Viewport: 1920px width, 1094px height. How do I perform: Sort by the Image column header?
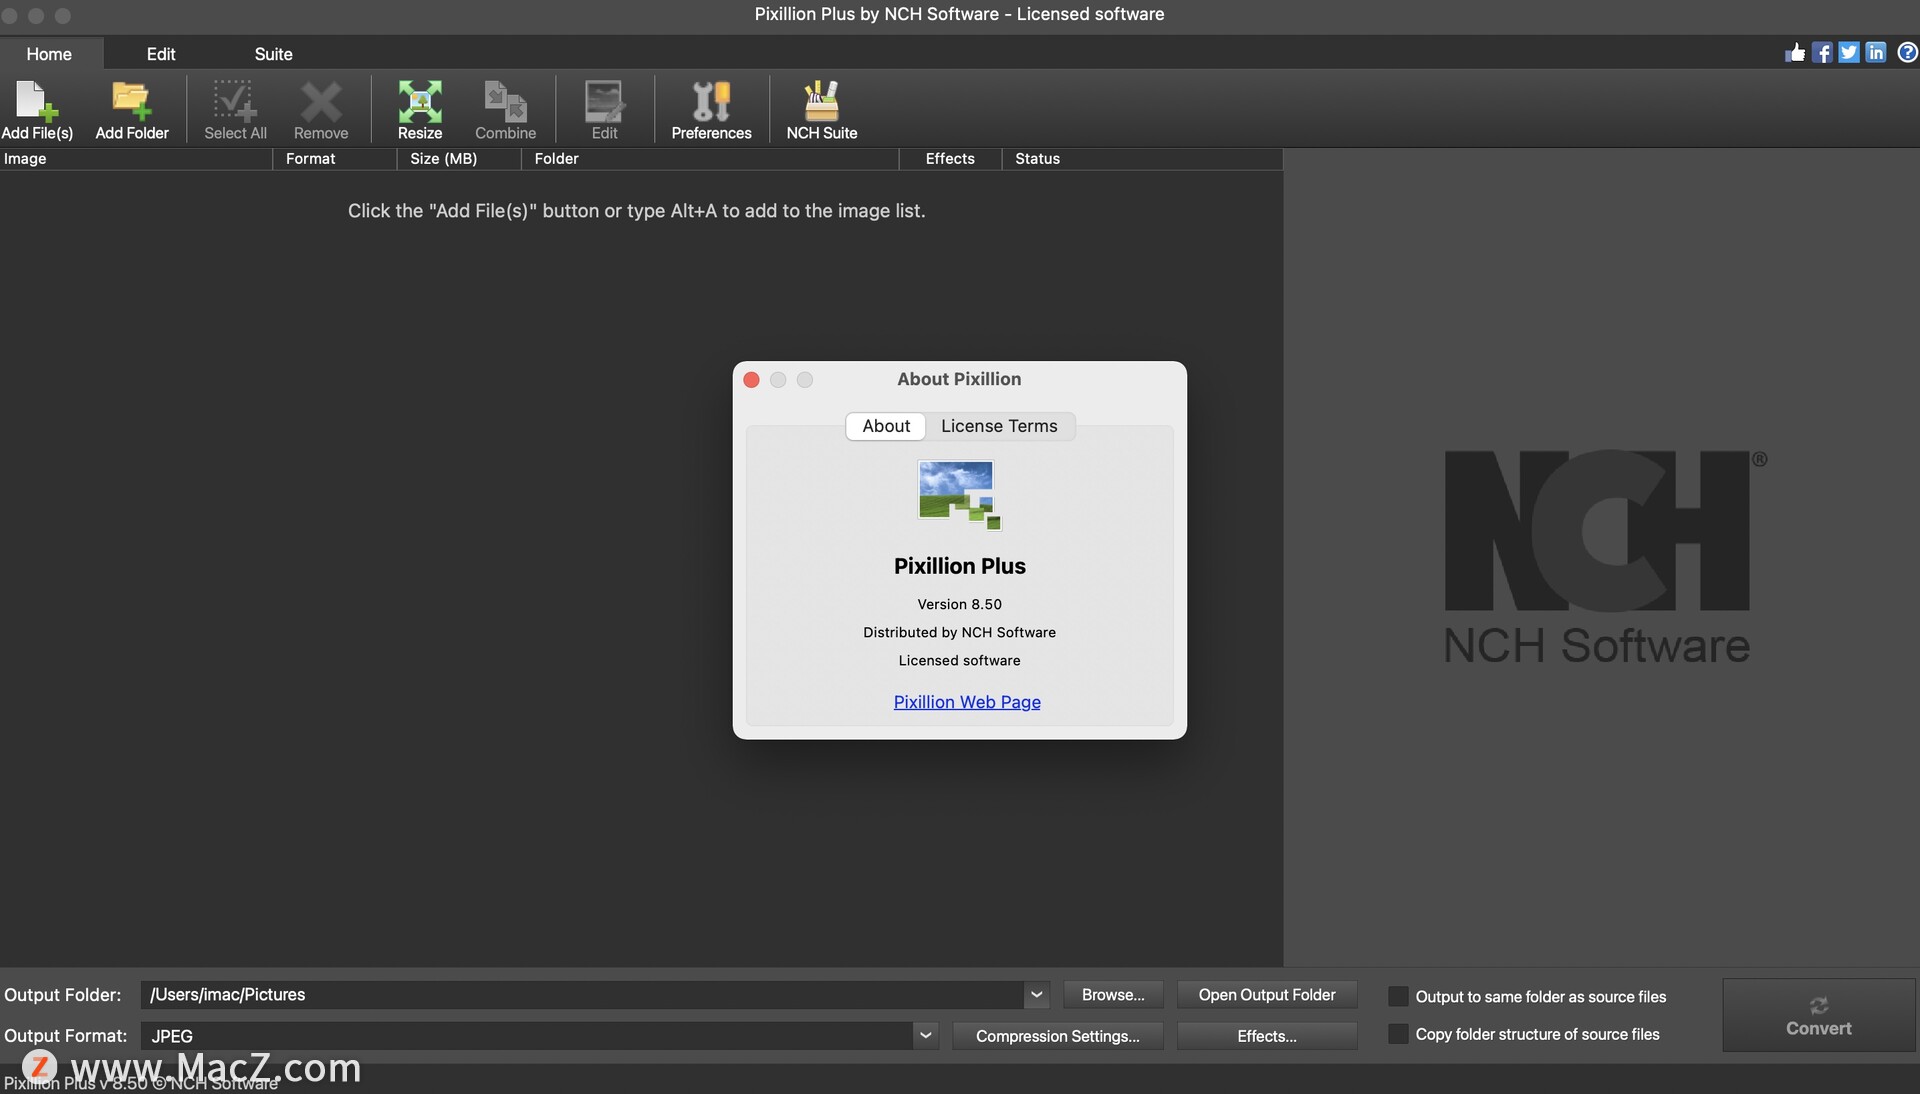[x=136, y=159]
